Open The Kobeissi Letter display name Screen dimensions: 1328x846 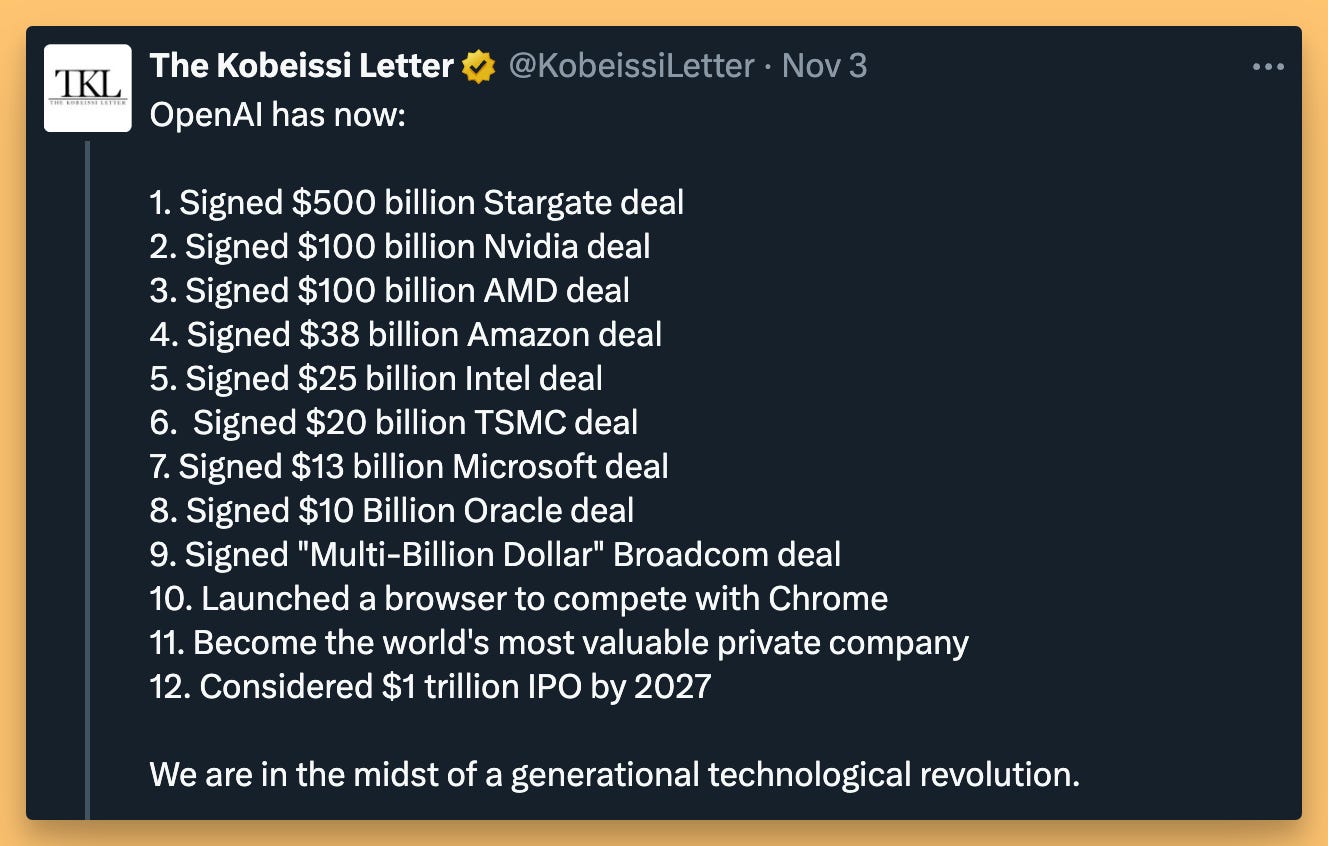pos(302,66)
